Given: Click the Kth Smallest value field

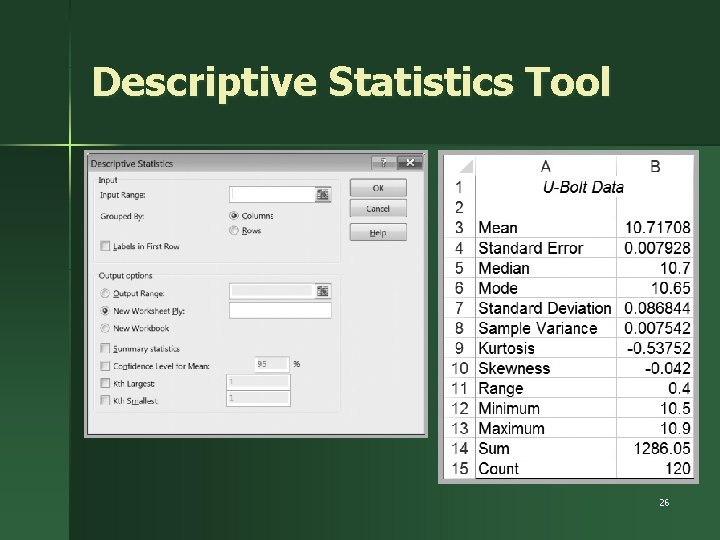Looking at the screenshot, I should pyautogui.click(x=258, y=399).
